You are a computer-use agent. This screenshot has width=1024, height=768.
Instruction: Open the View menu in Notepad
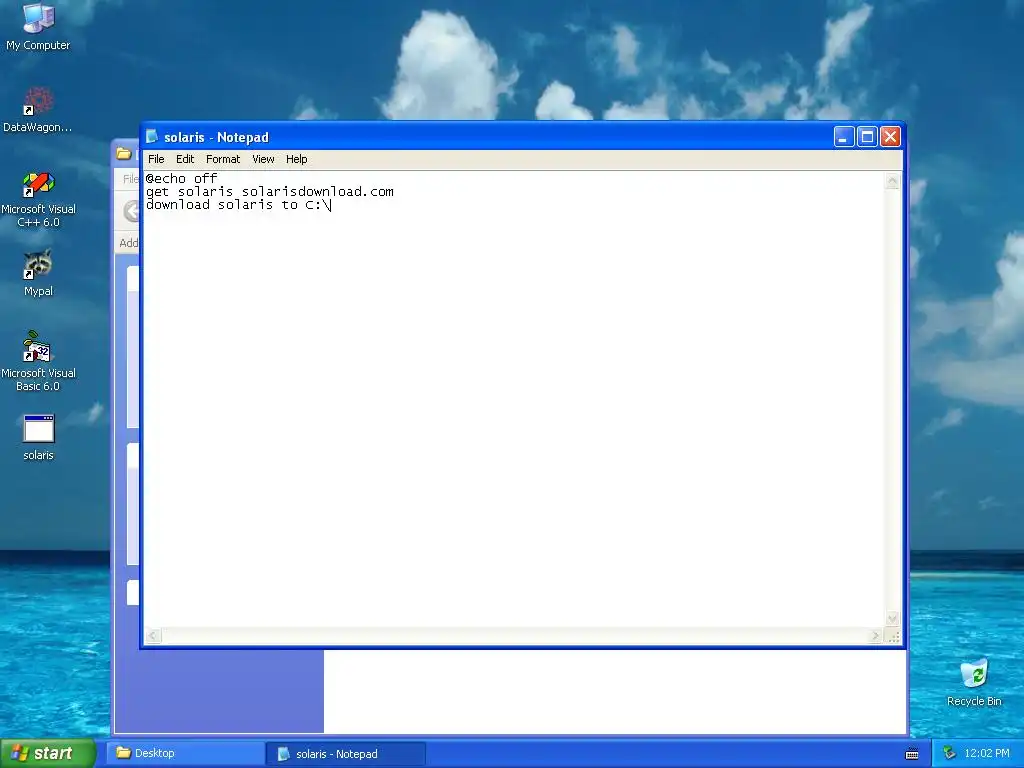coord(263,159)
